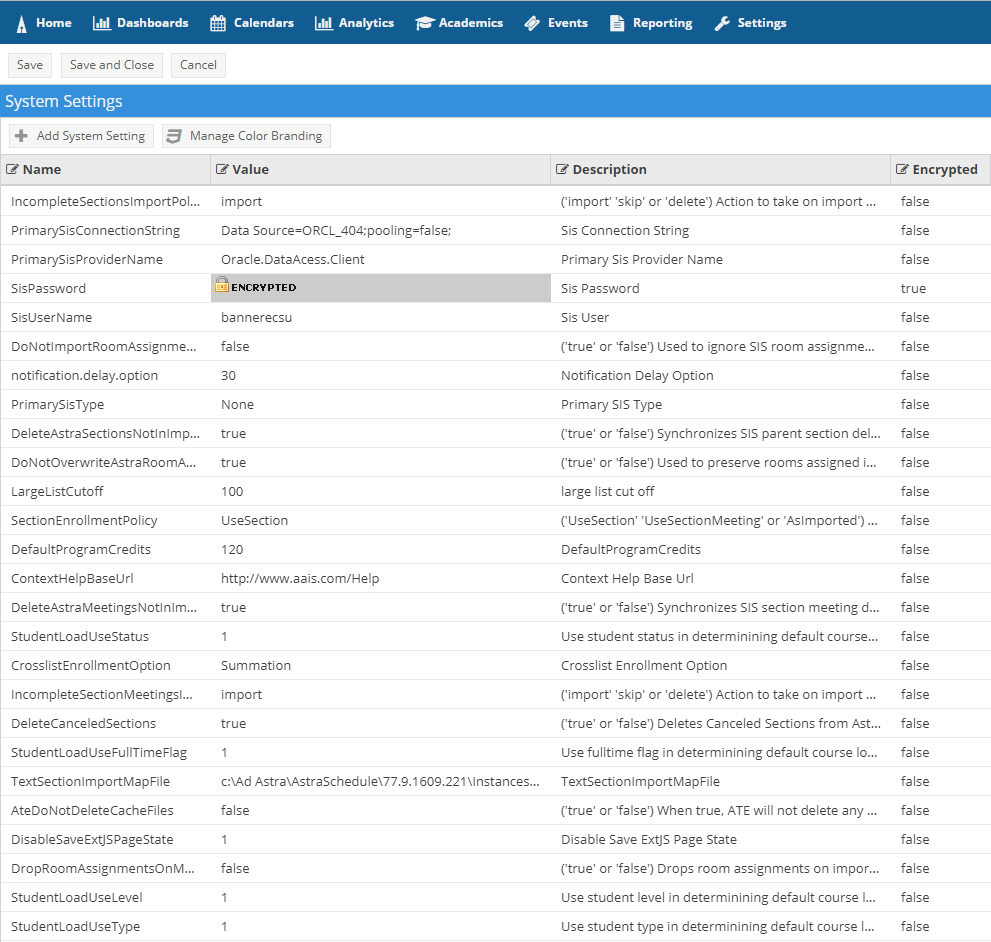Cancel the system settings changes
This screenshot has width=991, height=942.
pyautogui.click(x=198, y=65)
